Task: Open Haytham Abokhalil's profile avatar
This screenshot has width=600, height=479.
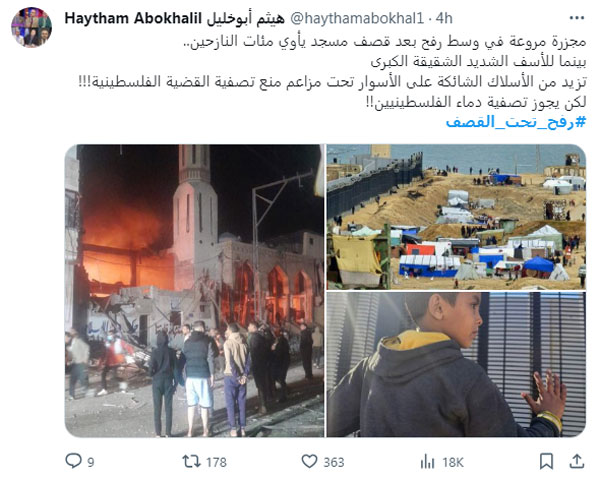Action: pyautogui.click(x=31, y=27)
